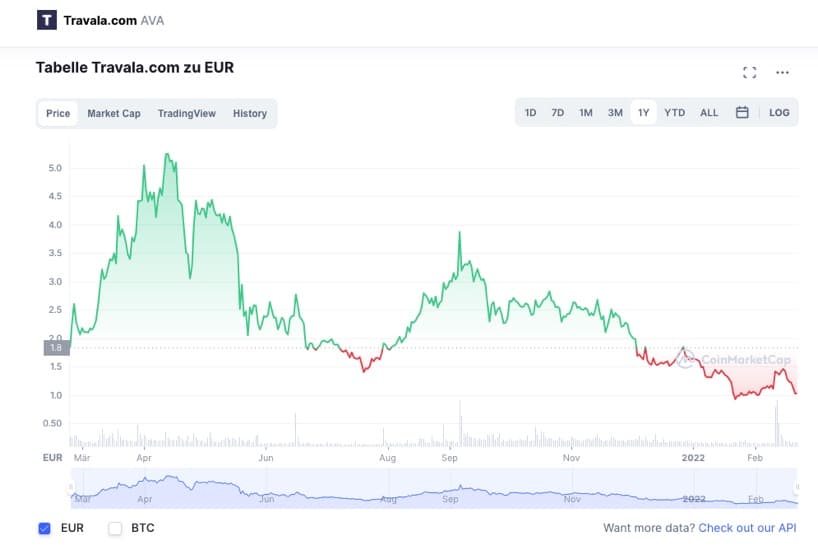The image size is (818, 555).
Task: Click the 1.8 price marker label
Action: pos(56,347)
